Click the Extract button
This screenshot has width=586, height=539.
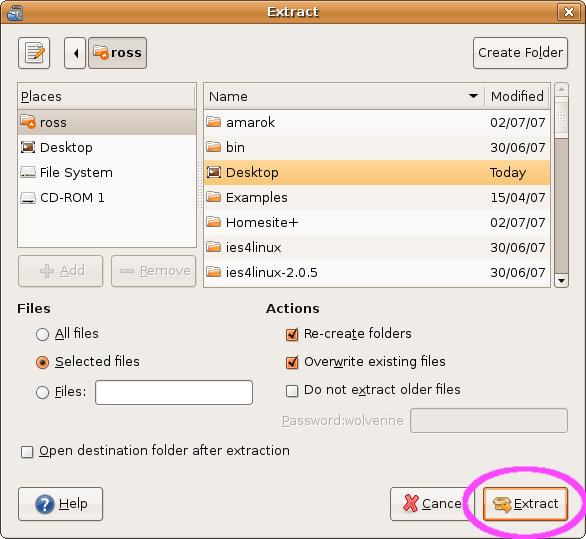pos(525,504)
